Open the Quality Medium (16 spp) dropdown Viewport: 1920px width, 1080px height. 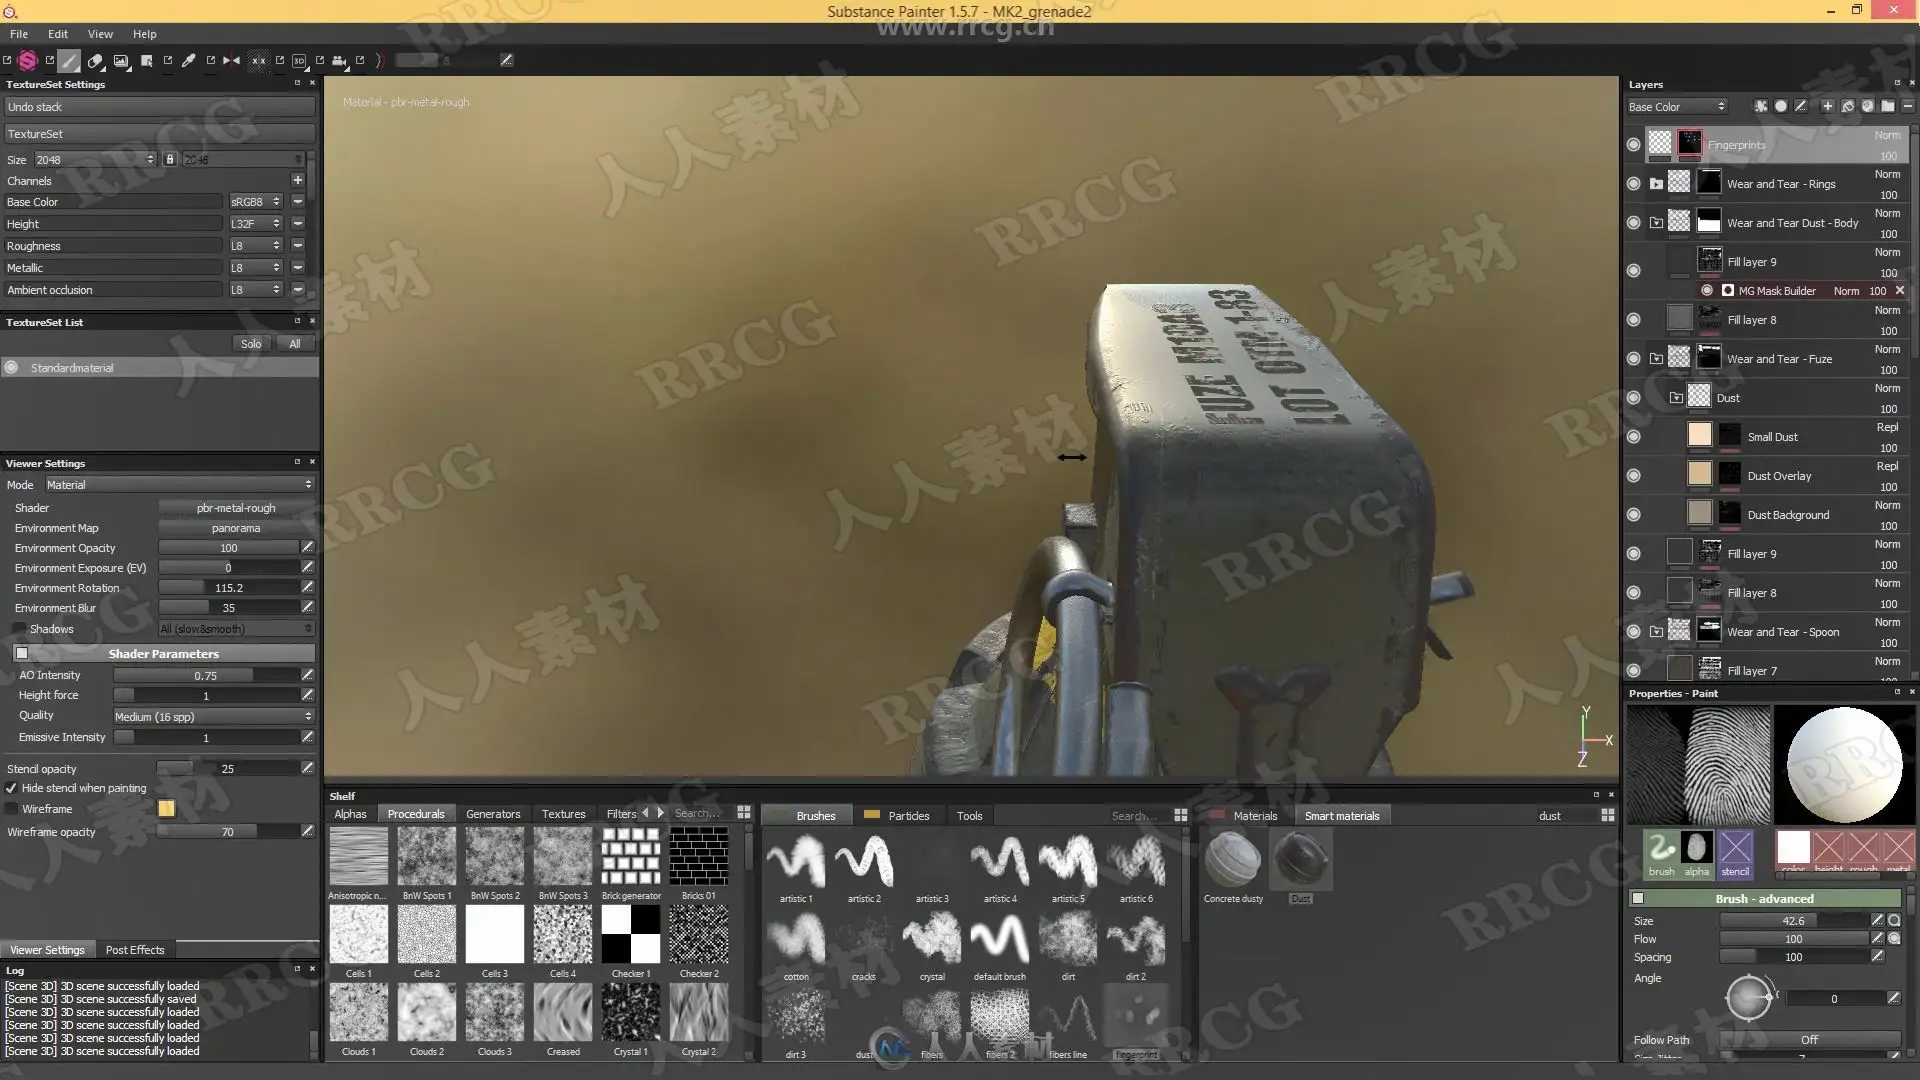pyautogui.click(x=213, y=717)
